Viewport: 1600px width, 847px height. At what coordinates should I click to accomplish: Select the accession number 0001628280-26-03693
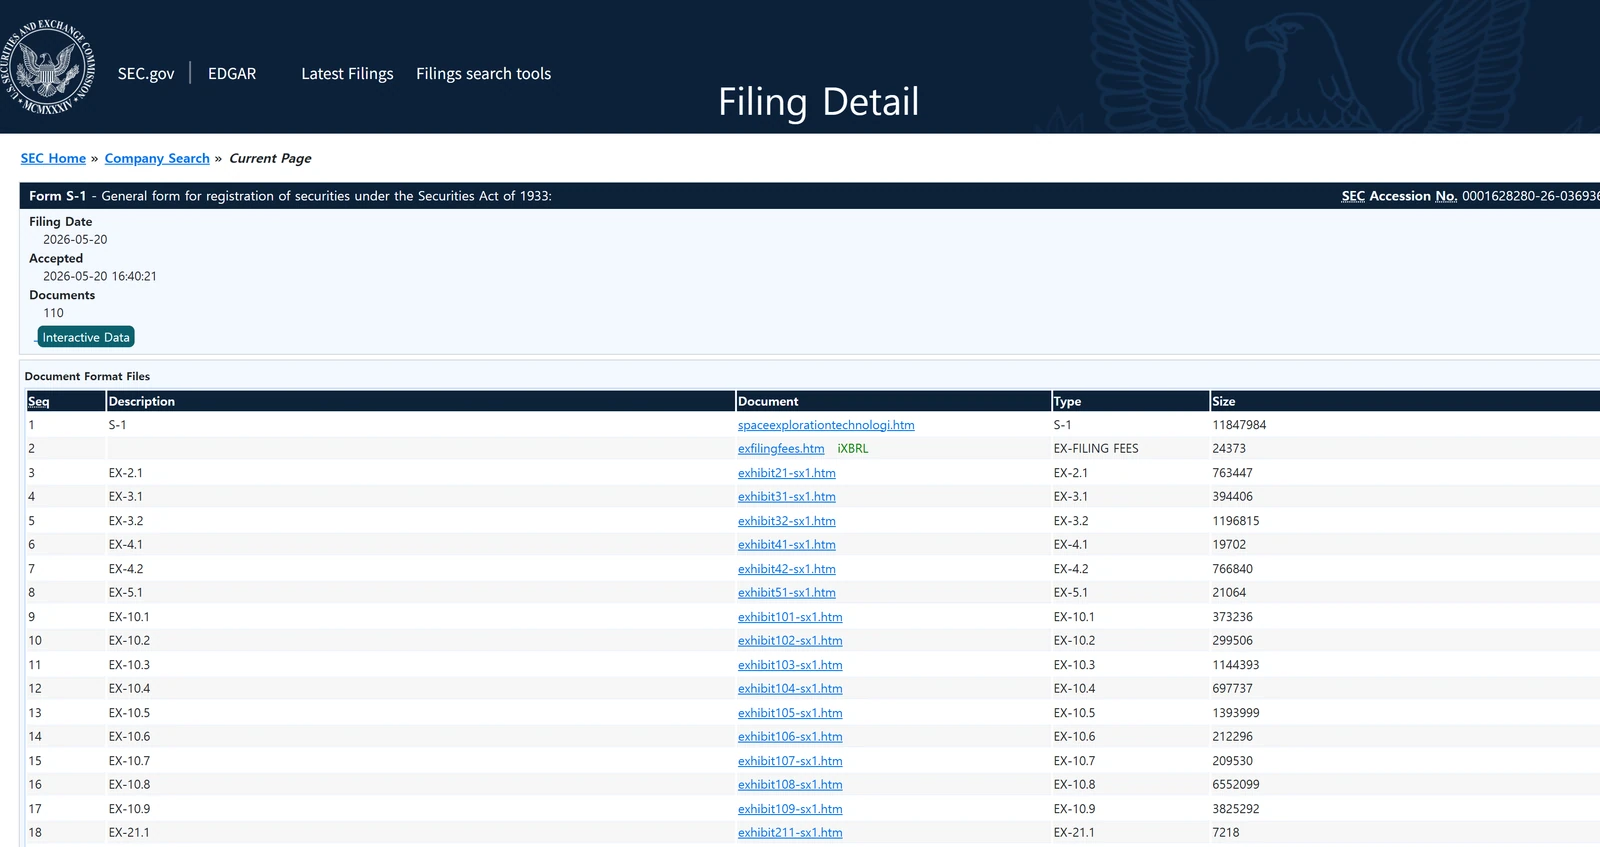pyautogui.click(x=1530, y=196)
